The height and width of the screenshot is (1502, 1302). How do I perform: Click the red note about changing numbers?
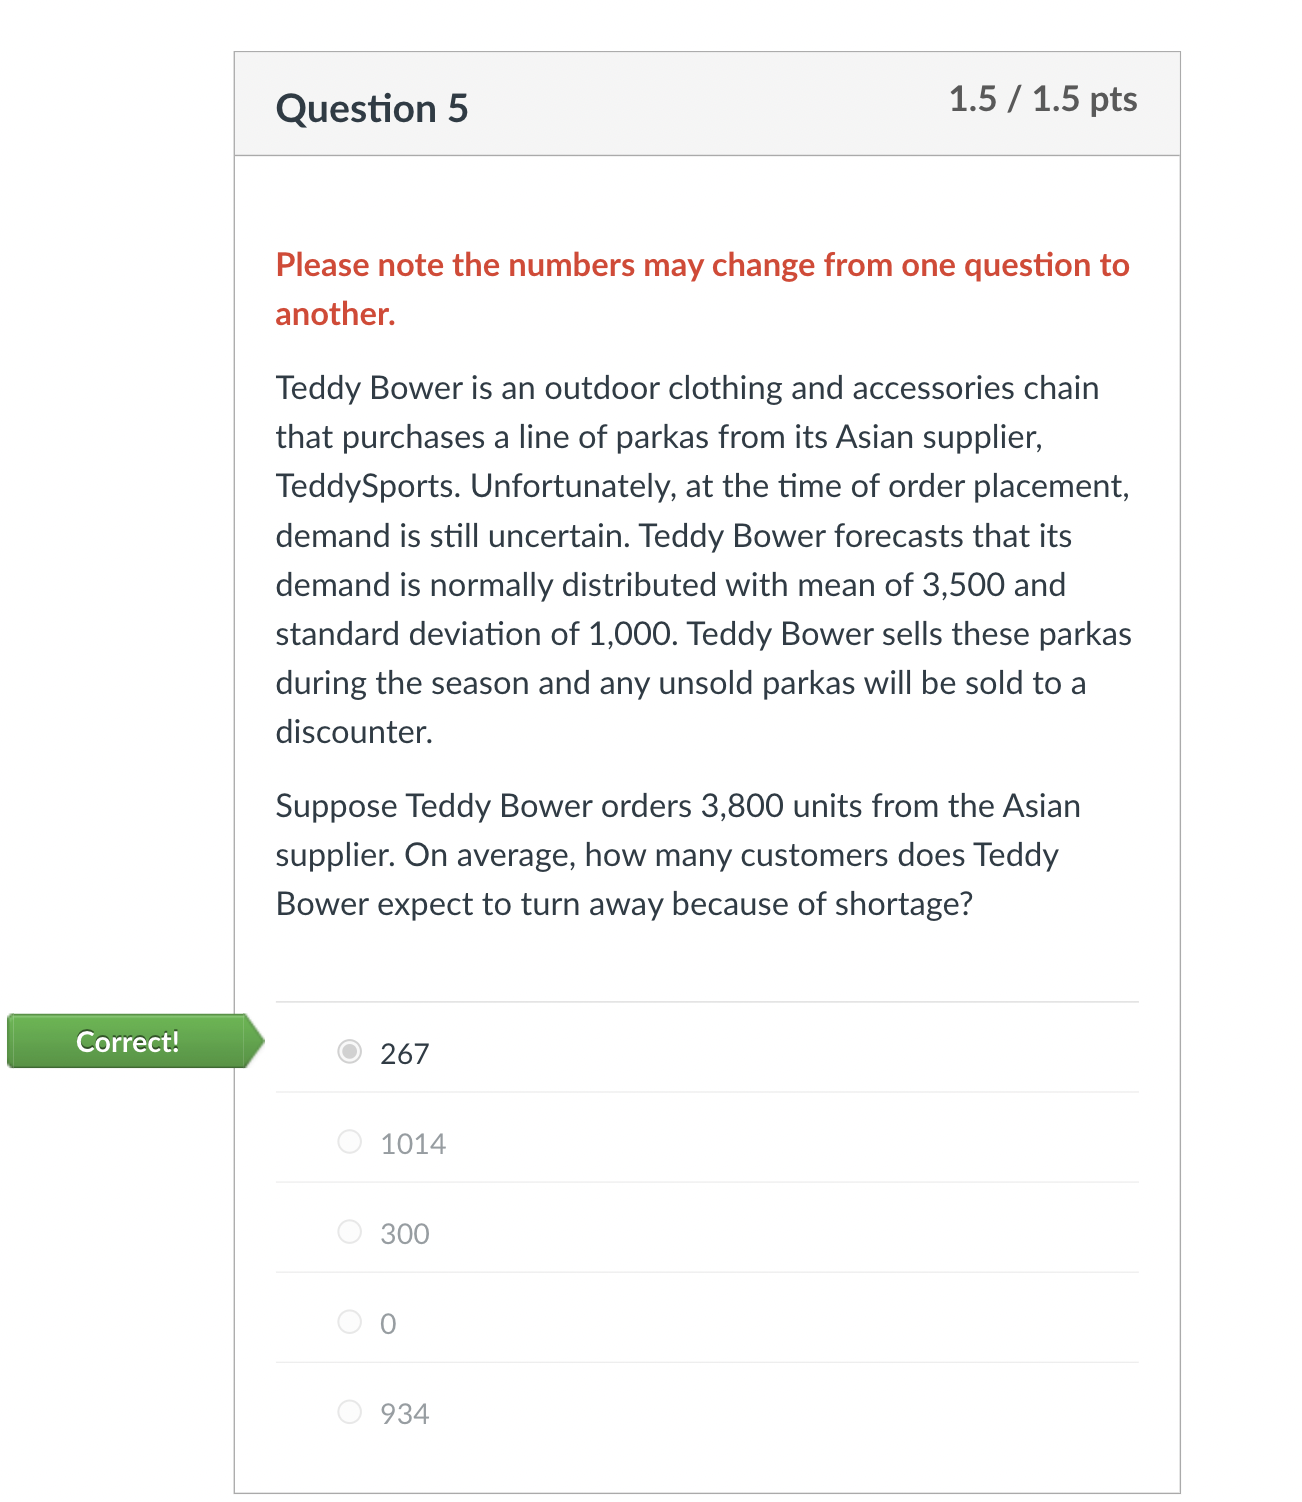pyautogui.click(x=701, y=288)
